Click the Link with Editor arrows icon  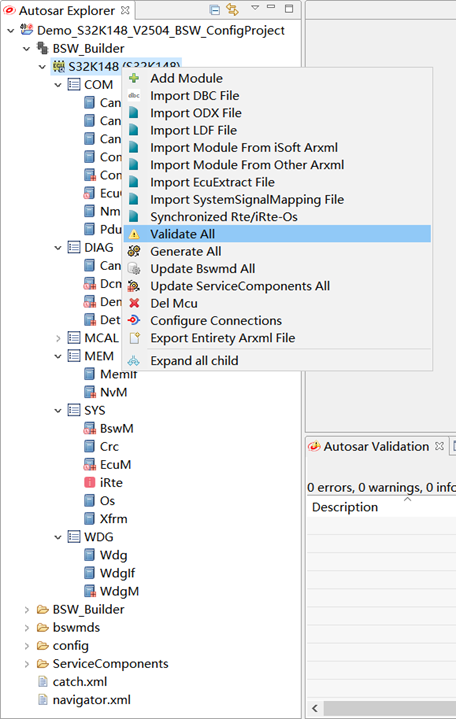click(233, 10)
